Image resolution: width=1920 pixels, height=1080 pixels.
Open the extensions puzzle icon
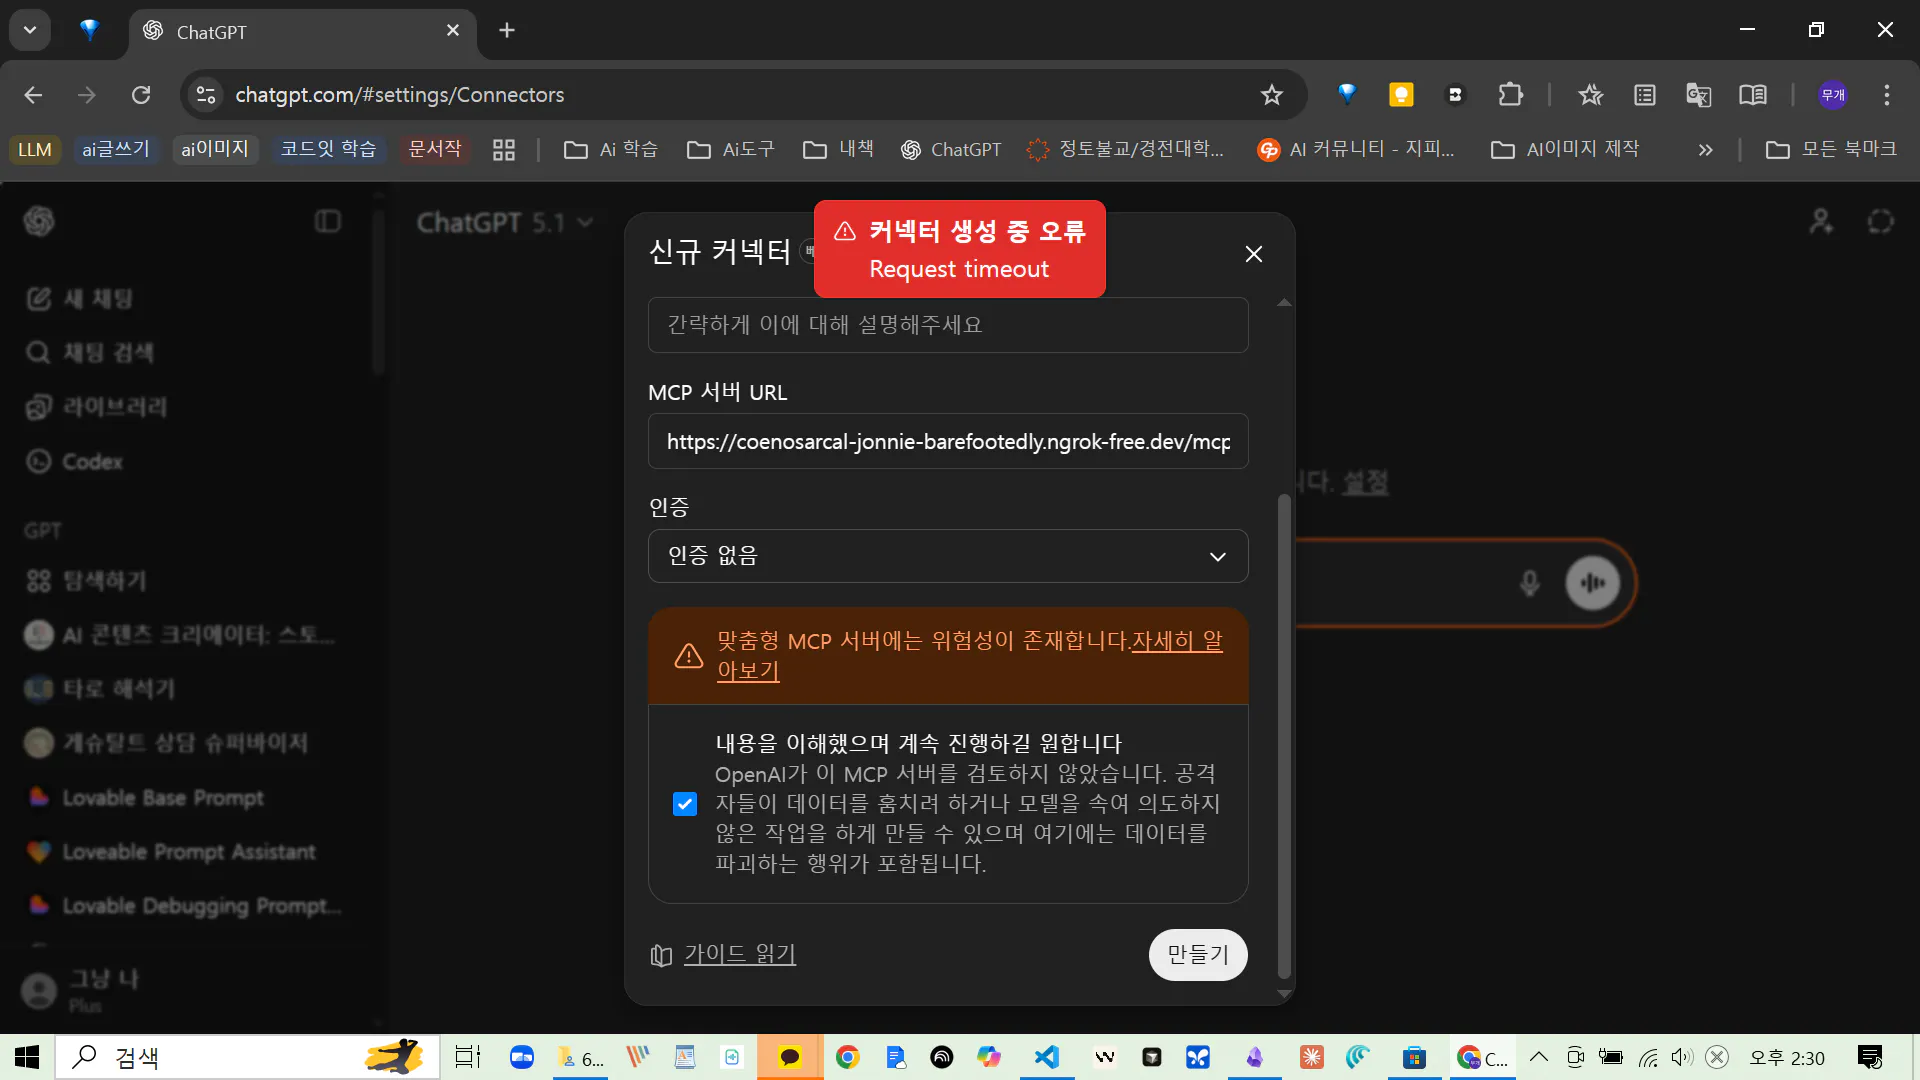[1510, 95]
